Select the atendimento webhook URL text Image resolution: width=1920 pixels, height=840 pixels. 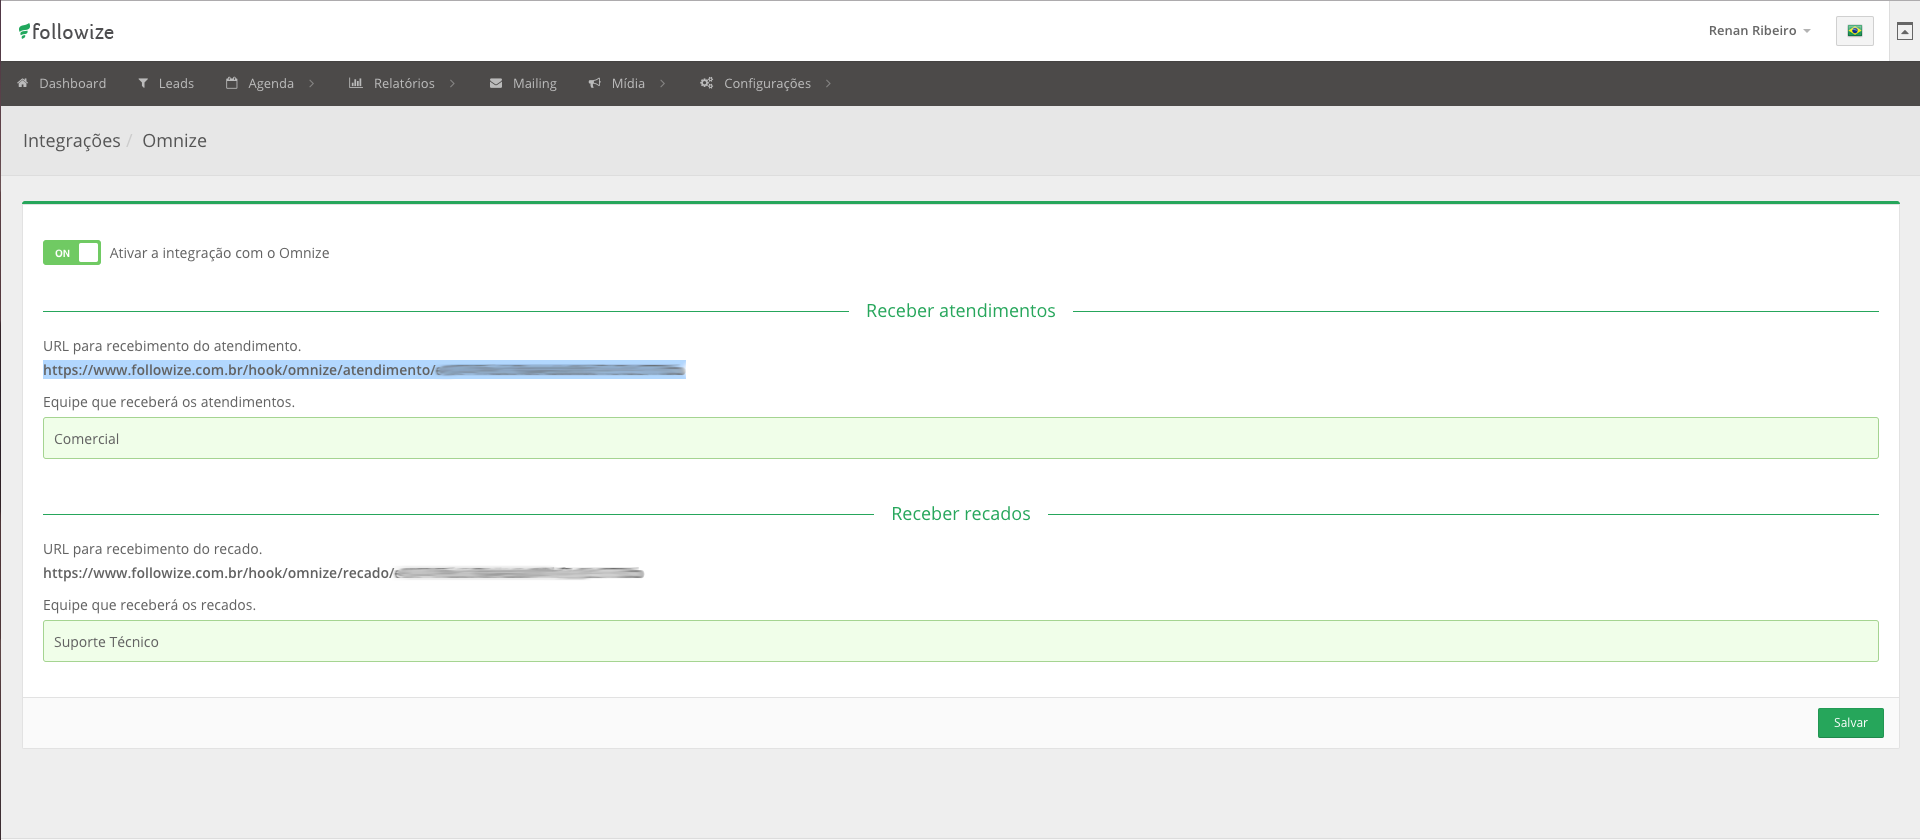[x=364, y=370]
